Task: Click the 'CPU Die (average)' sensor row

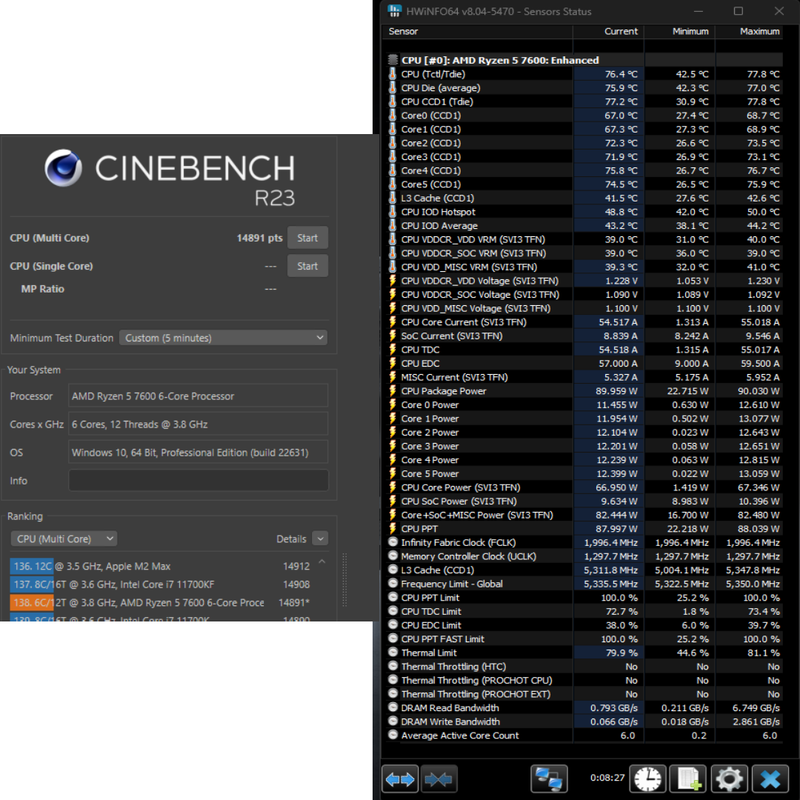Action: (585, 88)
